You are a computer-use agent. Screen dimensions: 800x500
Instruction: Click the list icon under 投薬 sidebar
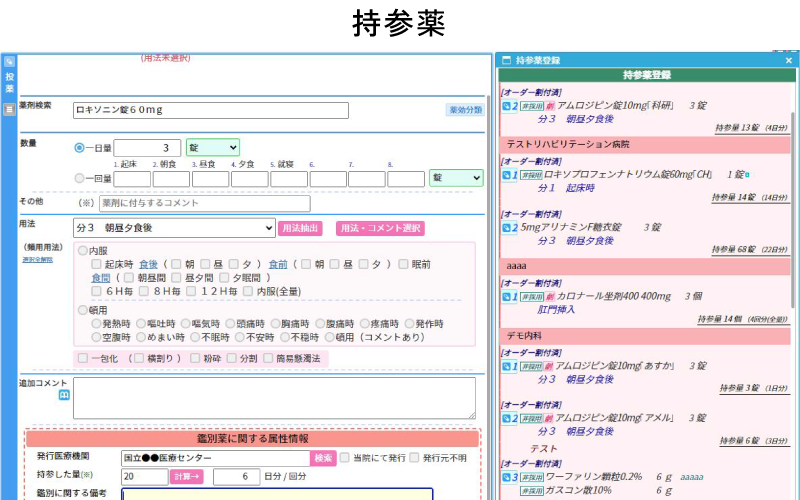9,109
